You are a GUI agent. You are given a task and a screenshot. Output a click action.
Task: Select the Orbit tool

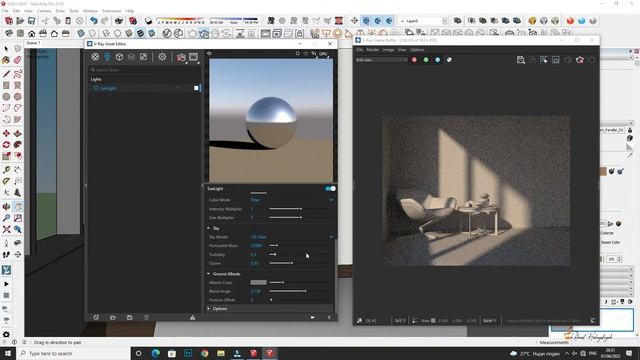click(x=6, y=207)
